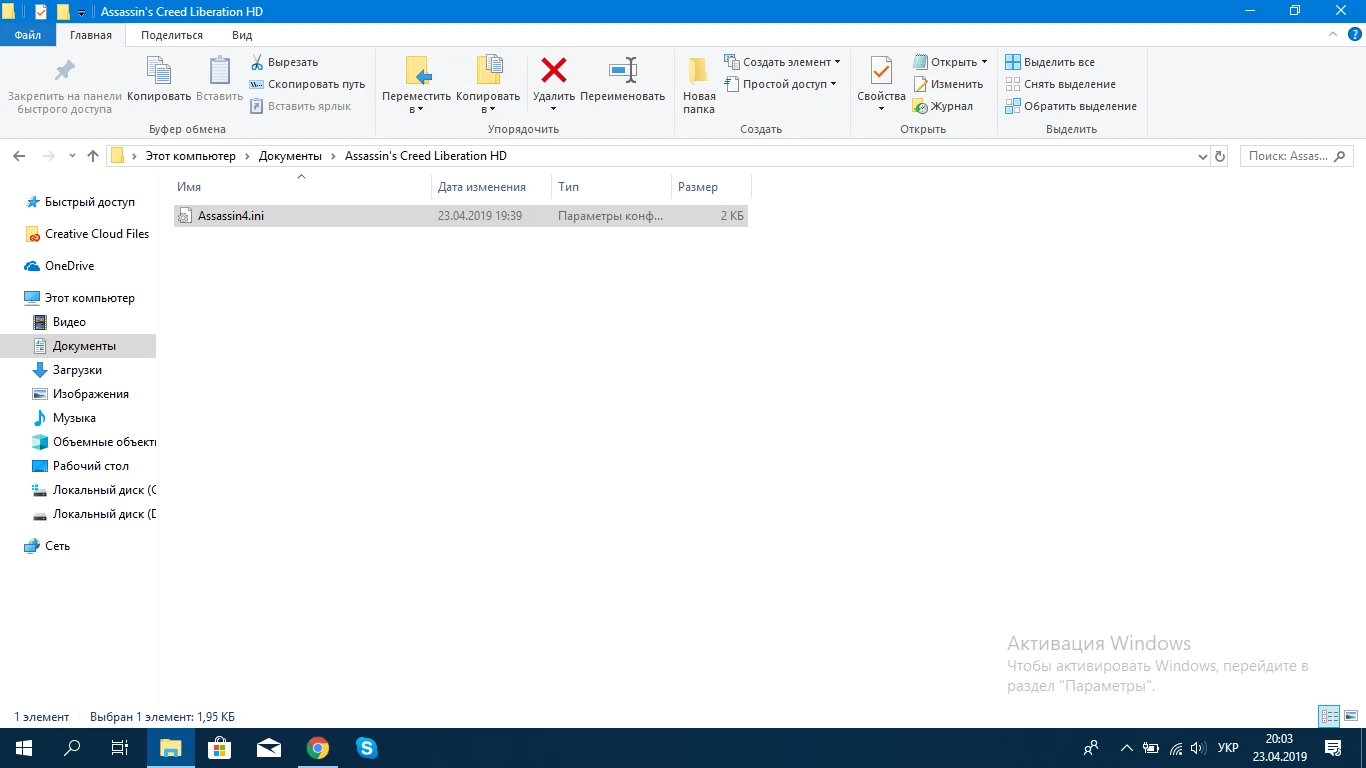The image size is (1366, 768).
Task: Open the Файл (File) menu
Action: pos(28,35)
